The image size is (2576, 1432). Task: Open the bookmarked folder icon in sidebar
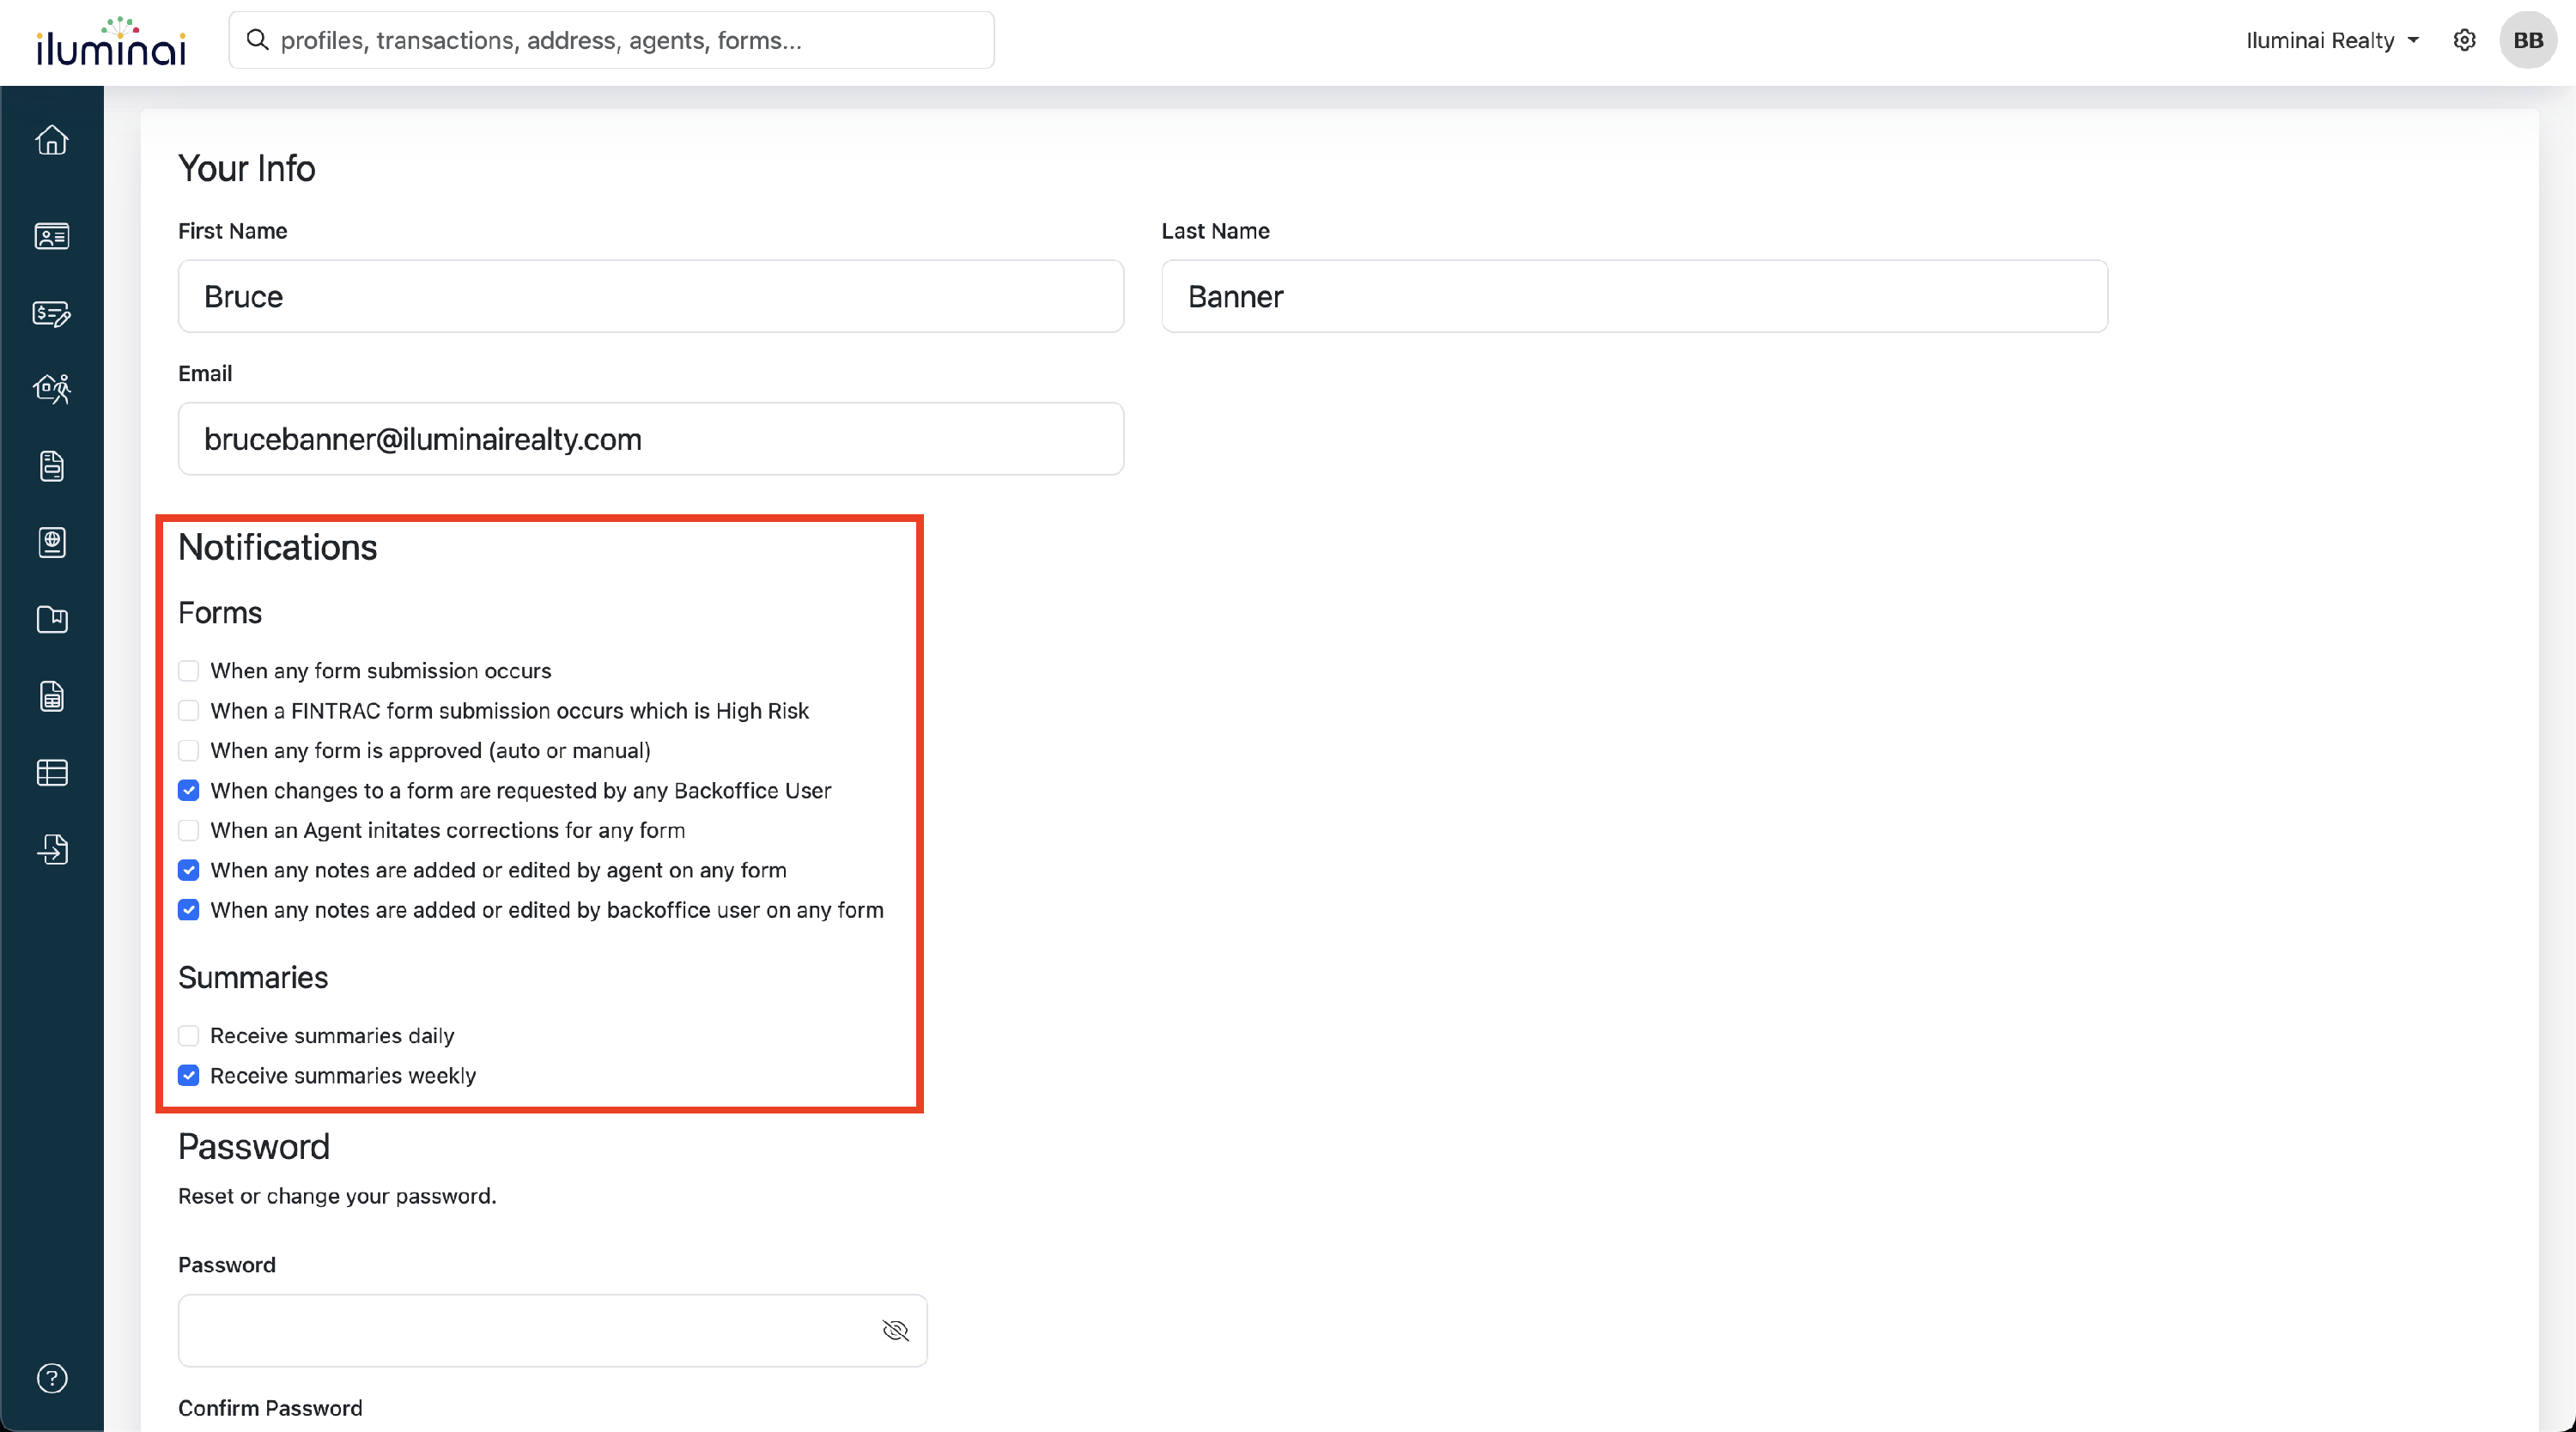pyautogui.click(x=52, y=619)
